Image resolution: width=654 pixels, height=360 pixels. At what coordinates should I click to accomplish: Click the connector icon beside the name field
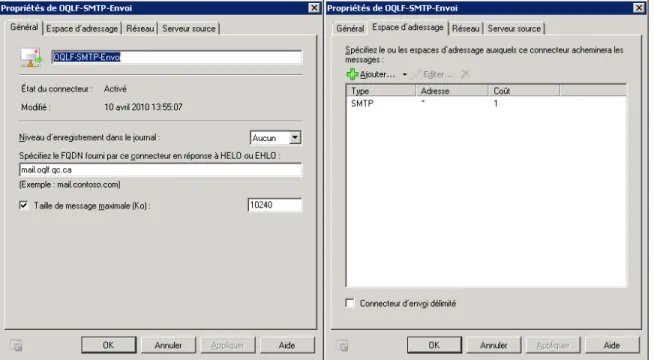coord(32,58)
